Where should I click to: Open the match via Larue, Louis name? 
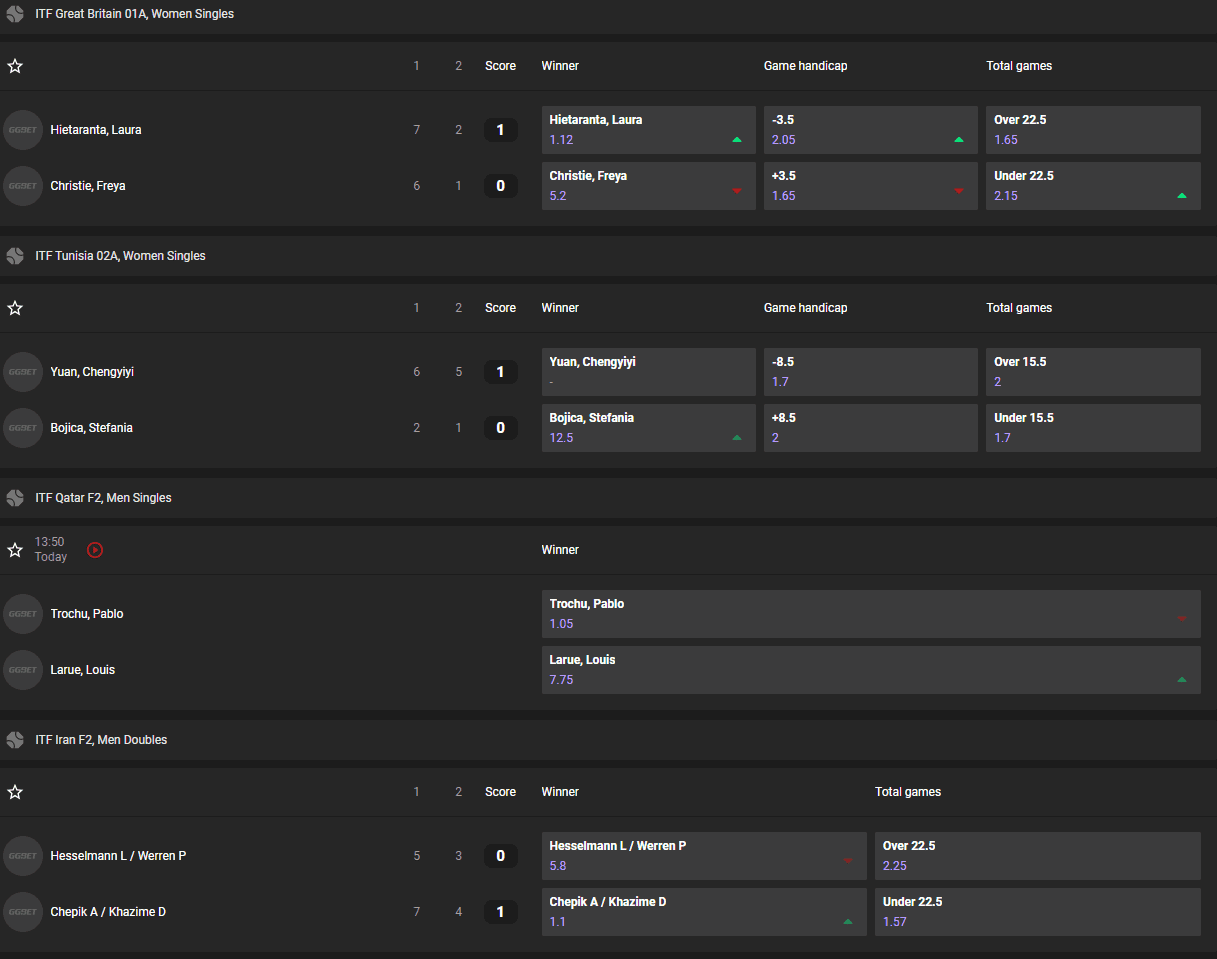(x=83, y=670)
